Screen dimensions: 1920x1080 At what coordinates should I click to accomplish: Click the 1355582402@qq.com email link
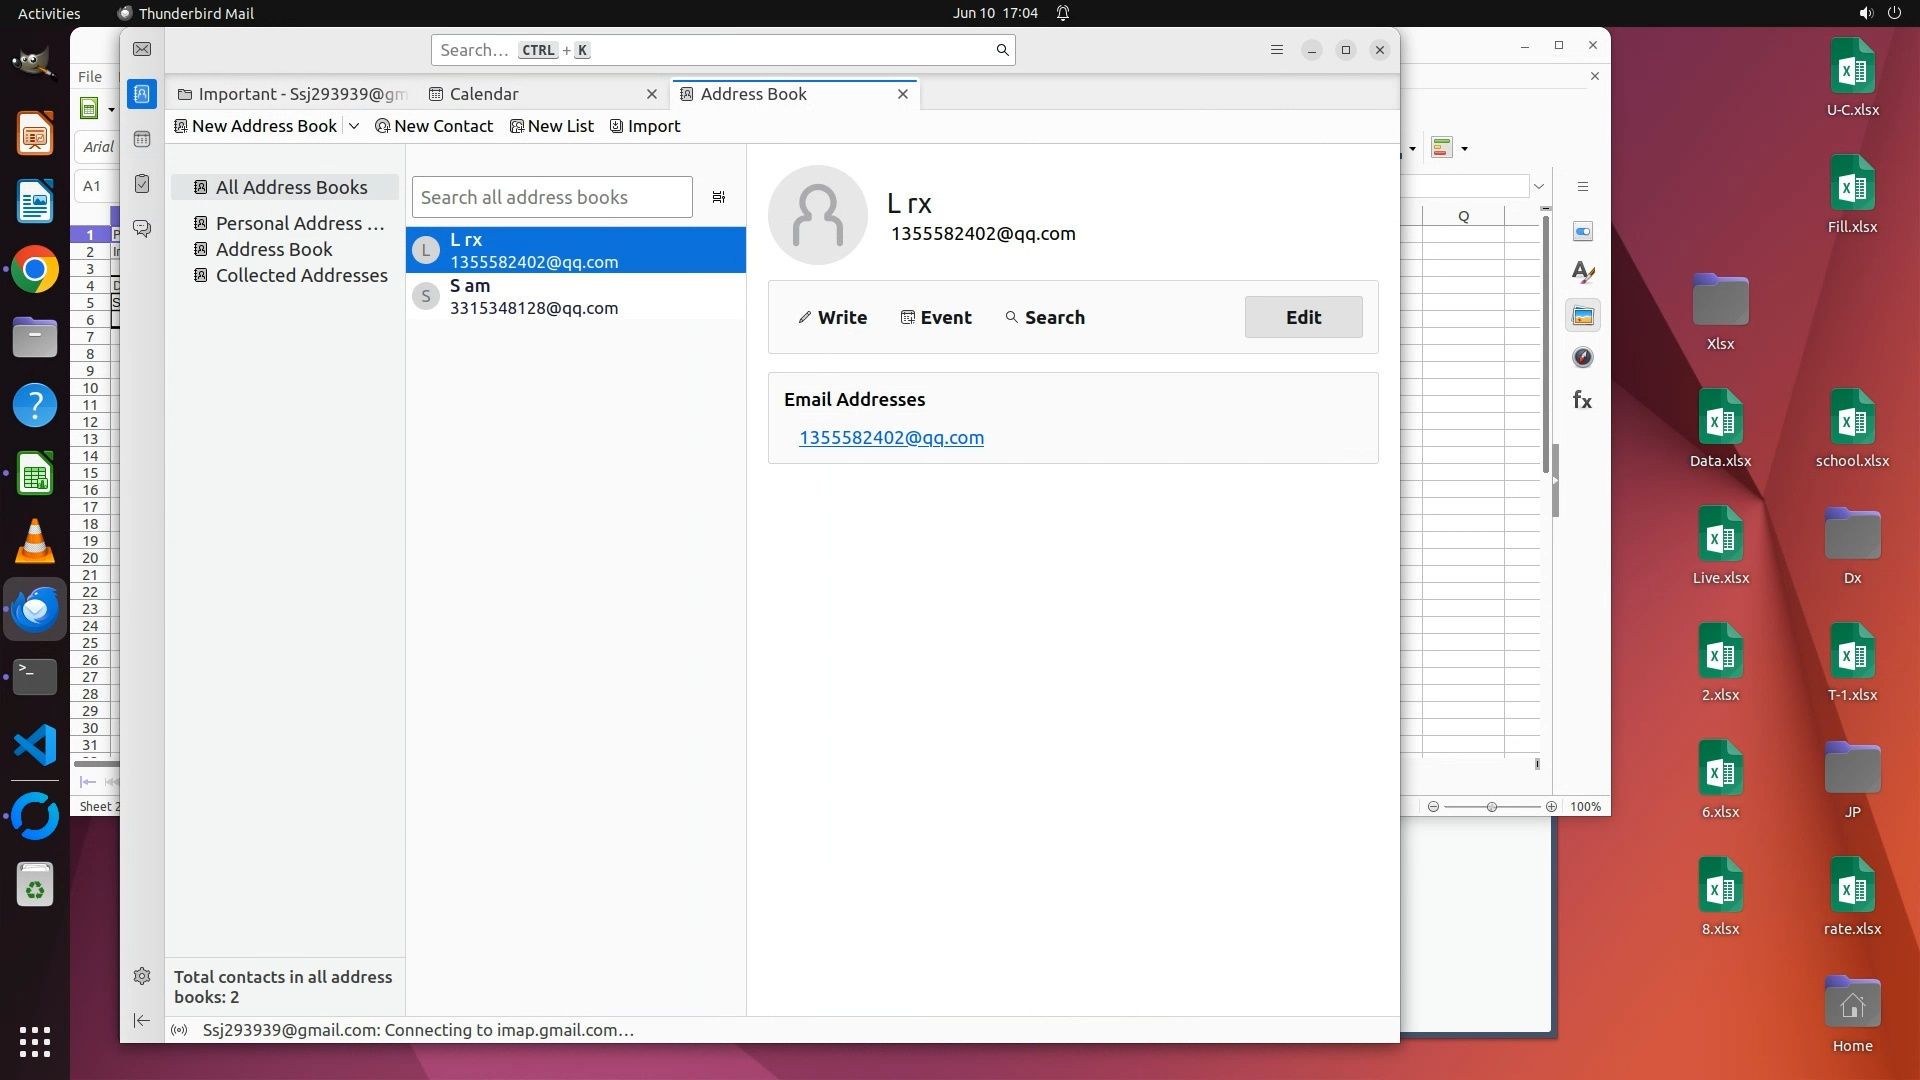coord(891,437)
